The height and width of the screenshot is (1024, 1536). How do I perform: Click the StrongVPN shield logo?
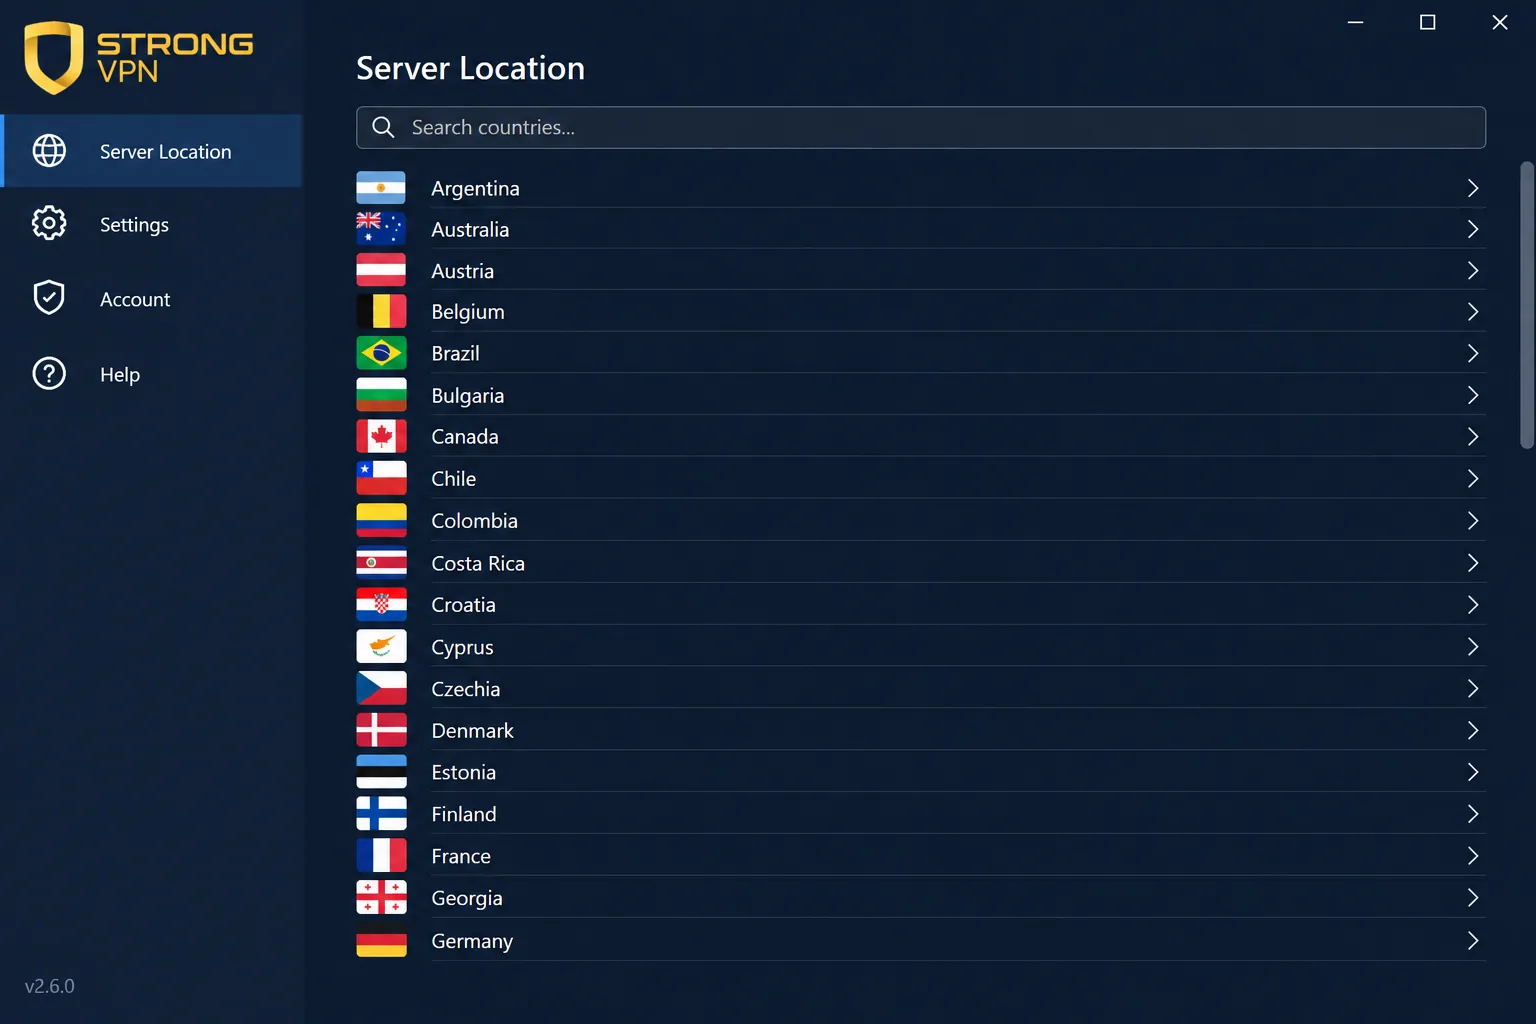point(53,58)
